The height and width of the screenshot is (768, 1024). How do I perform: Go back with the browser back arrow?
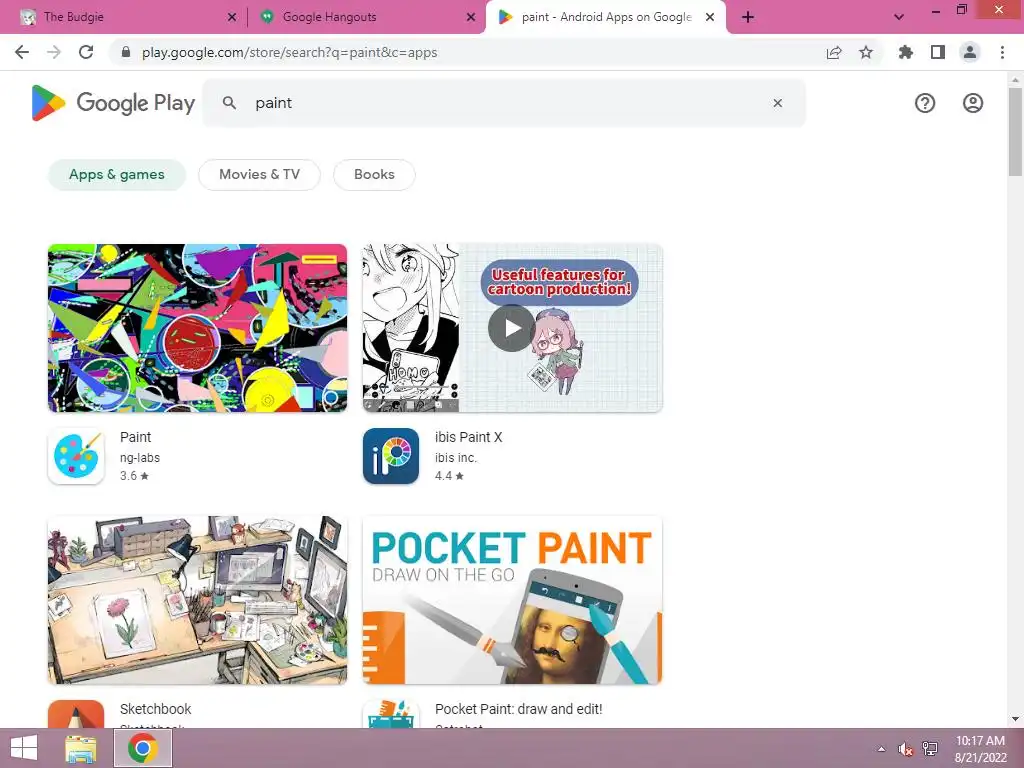tap(22, 52)
